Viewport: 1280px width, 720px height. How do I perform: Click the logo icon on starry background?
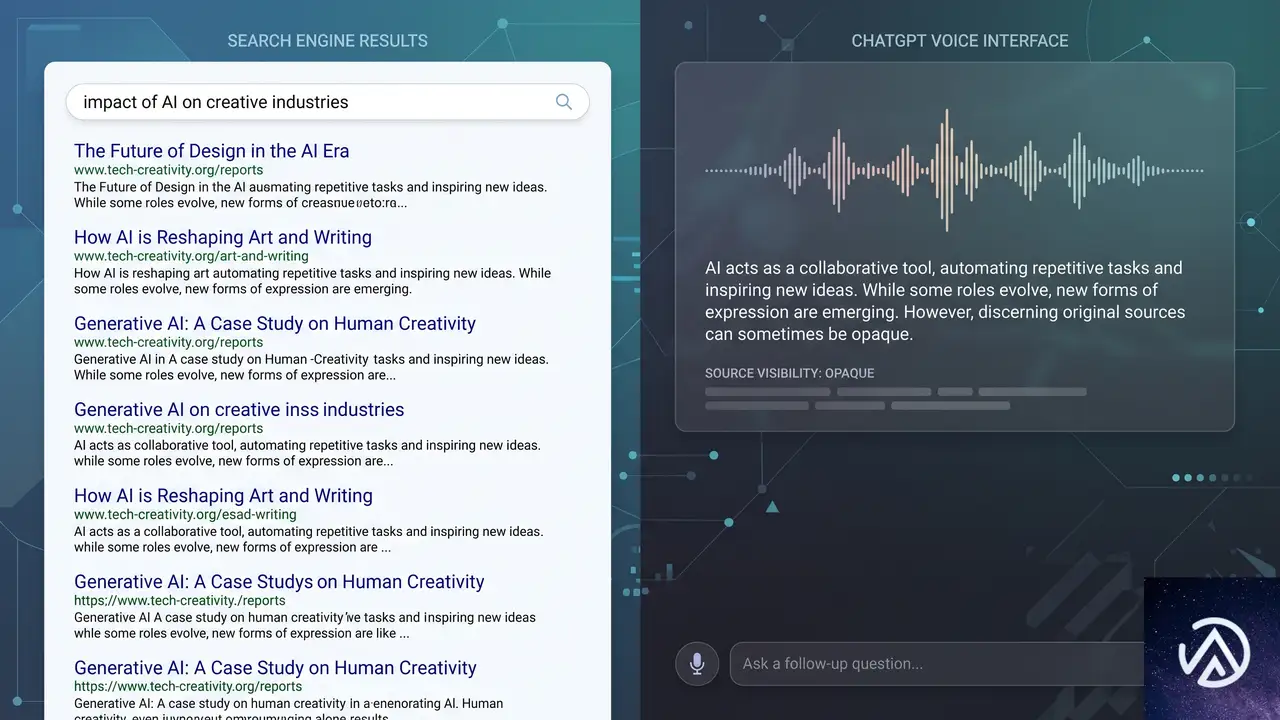pyautogui.click(x=1213, y=649)
